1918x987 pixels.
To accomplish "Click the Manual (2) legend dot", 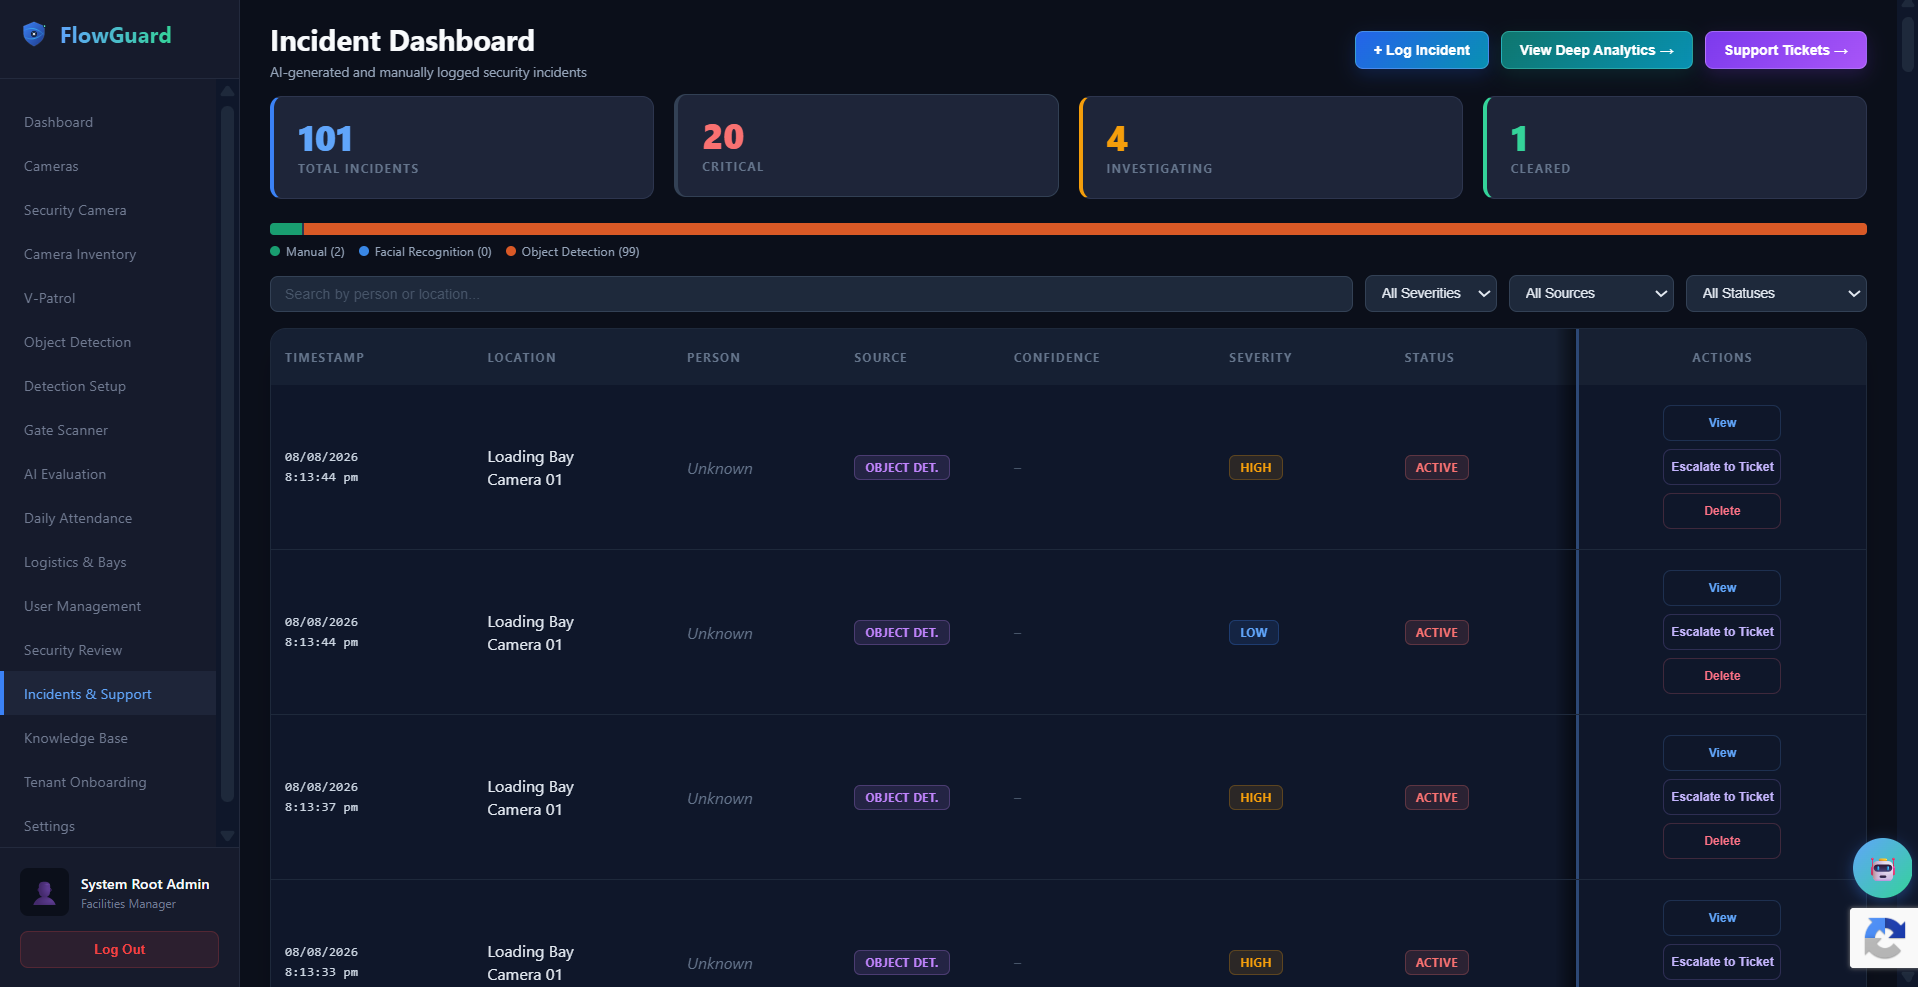I will pyautogui.click(x=275, y=252).
